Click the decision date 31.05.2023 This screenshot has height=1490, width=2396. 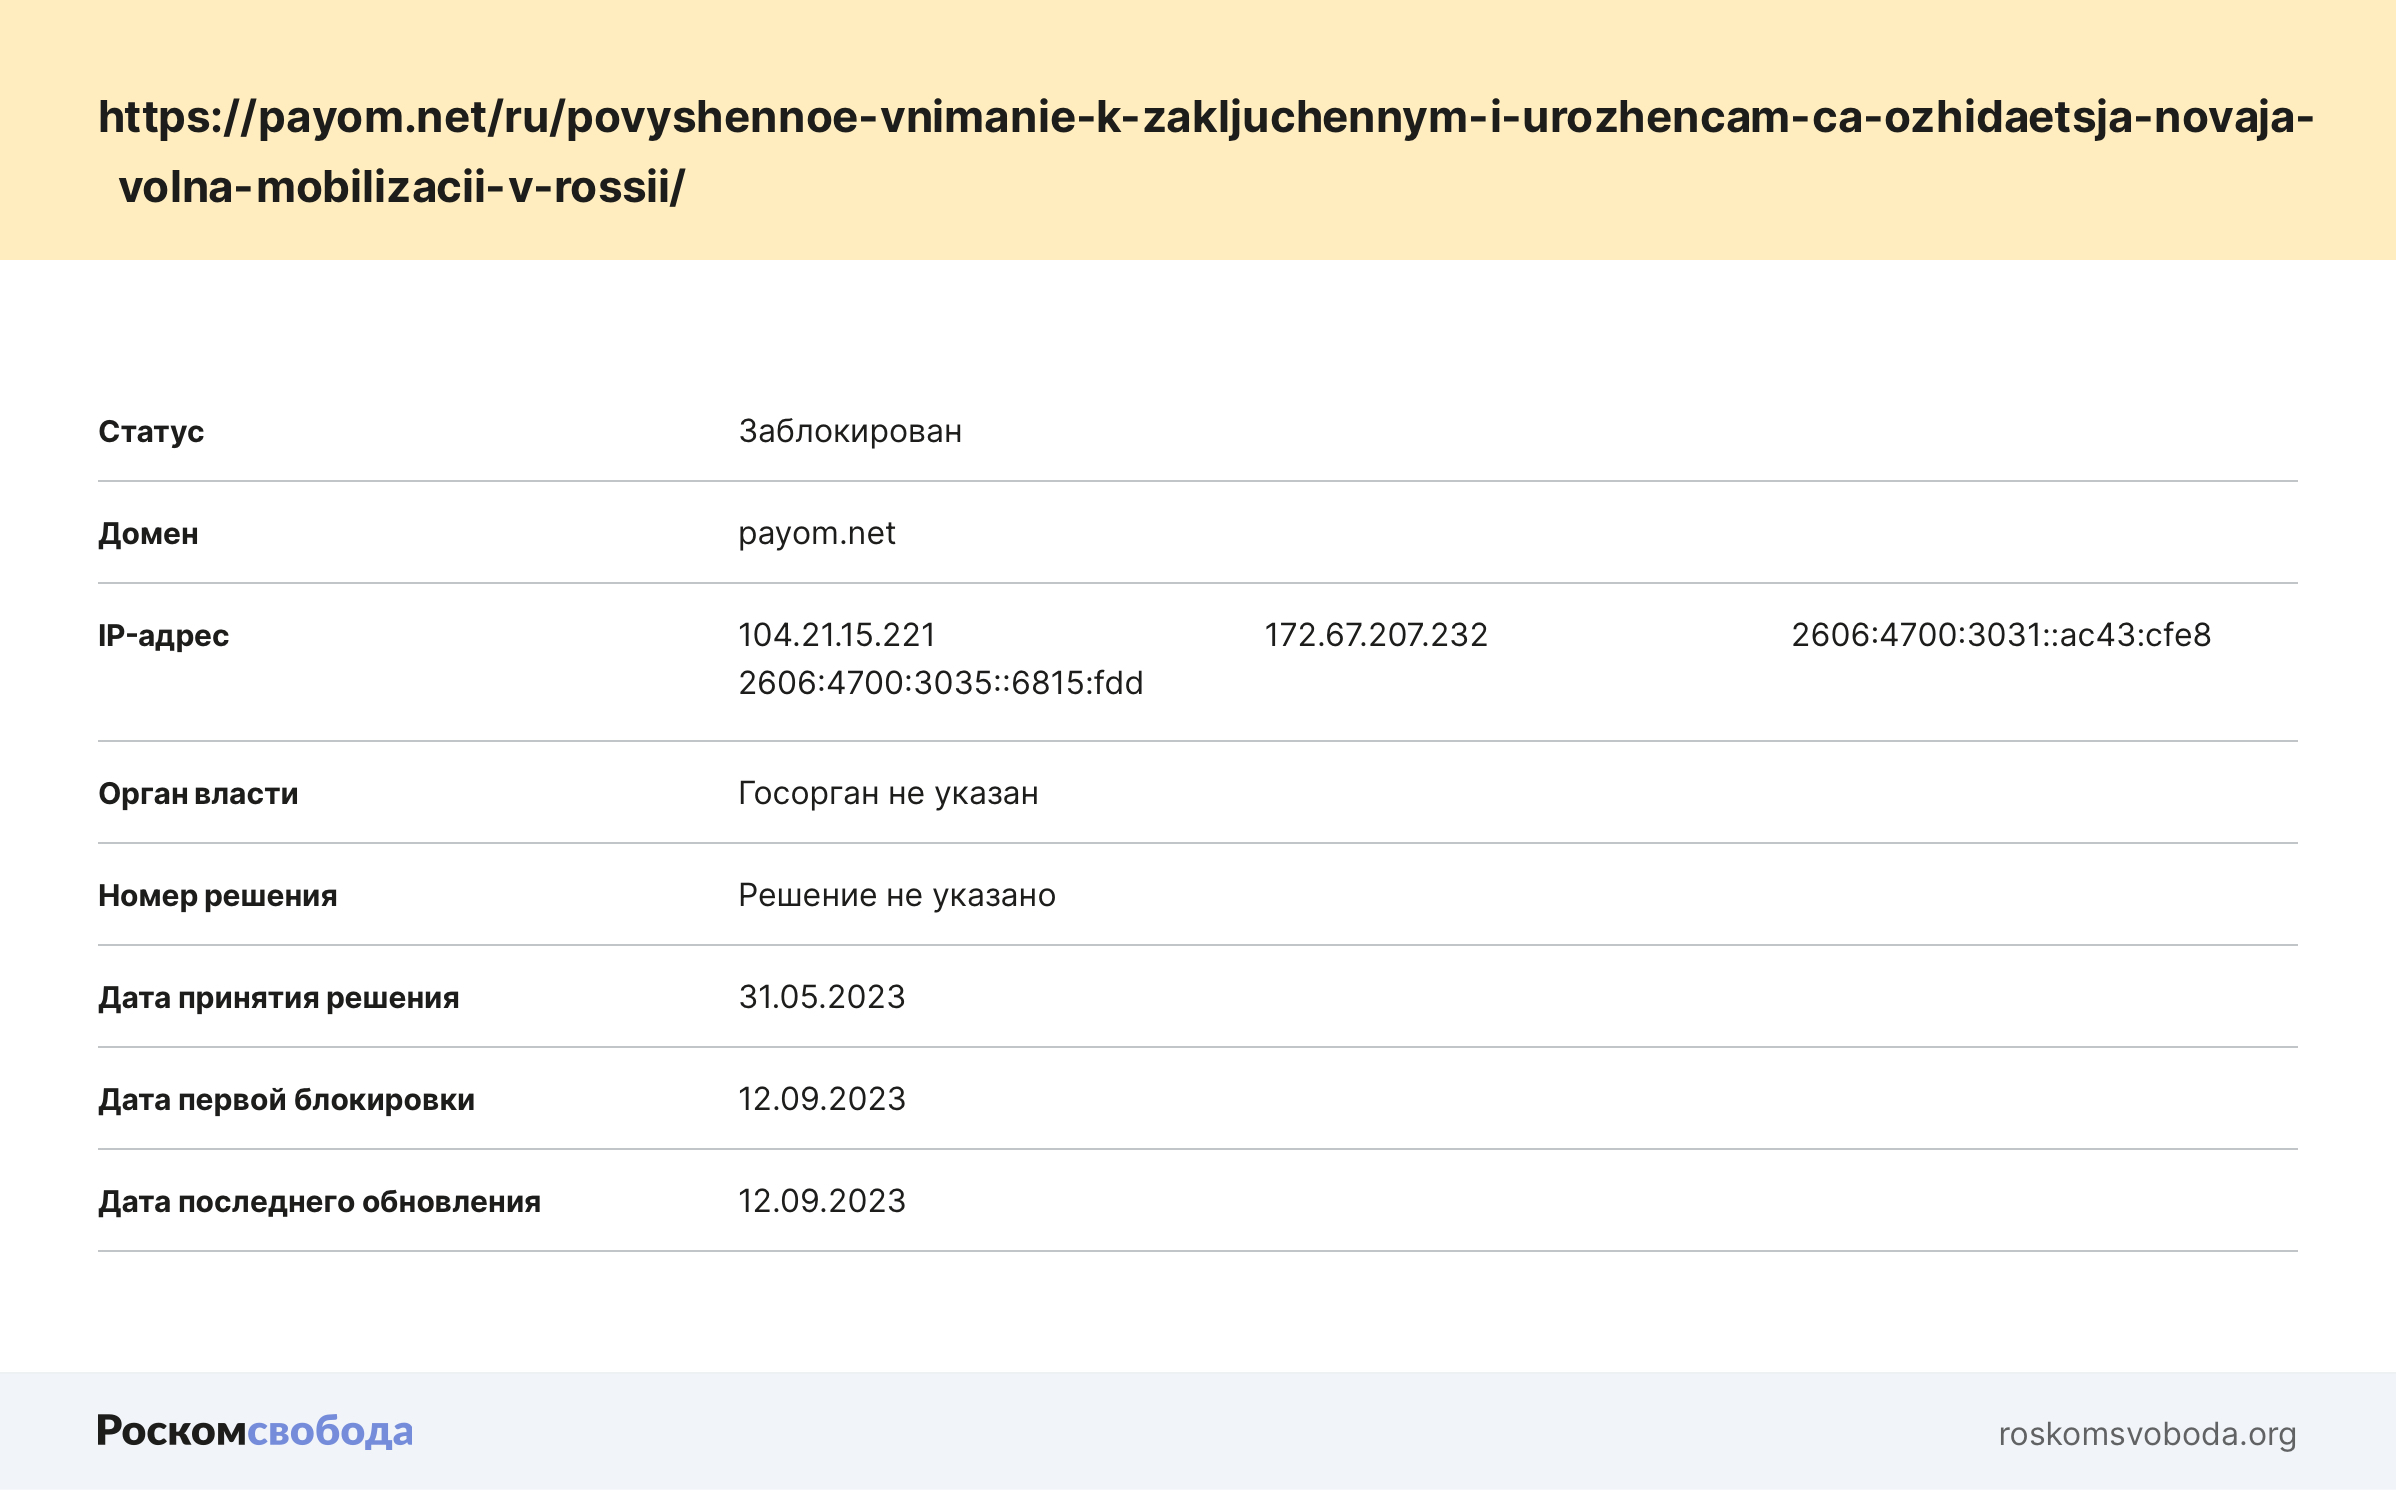pyautogui.click(x=822, y=997)
